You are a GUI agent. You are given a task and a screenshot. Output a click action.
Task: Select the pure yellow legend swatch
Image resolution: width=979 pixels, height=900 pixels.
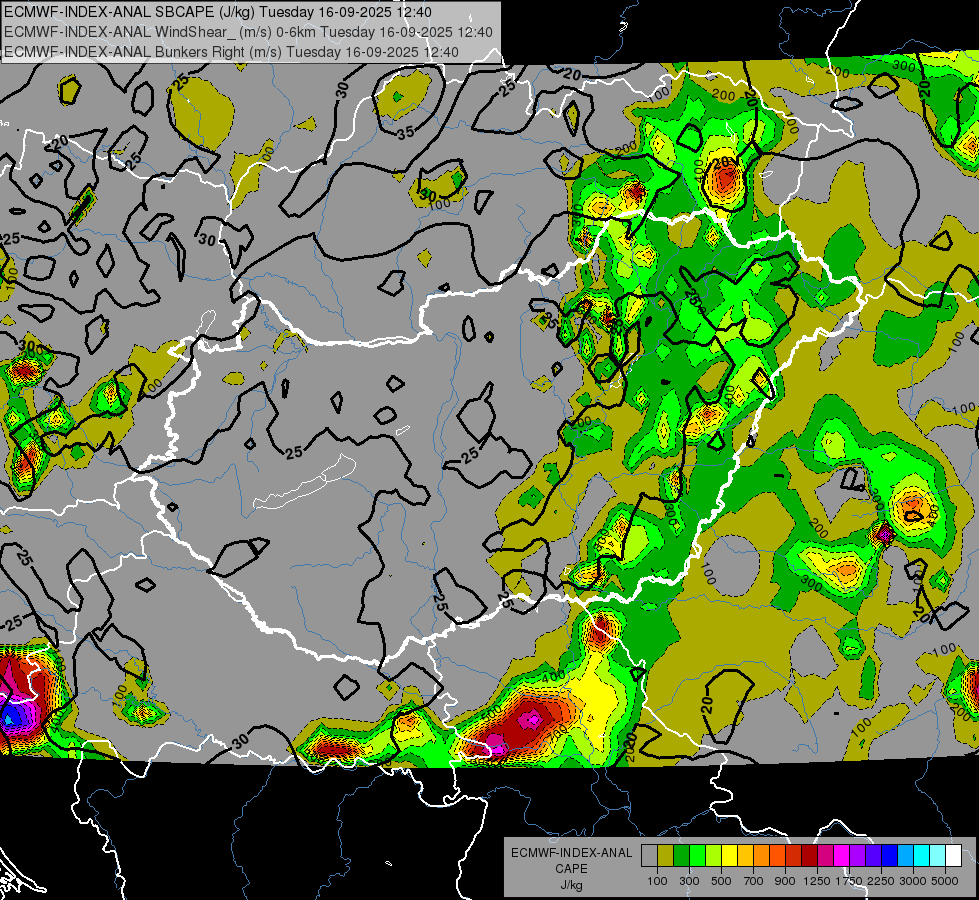(729, 856)
